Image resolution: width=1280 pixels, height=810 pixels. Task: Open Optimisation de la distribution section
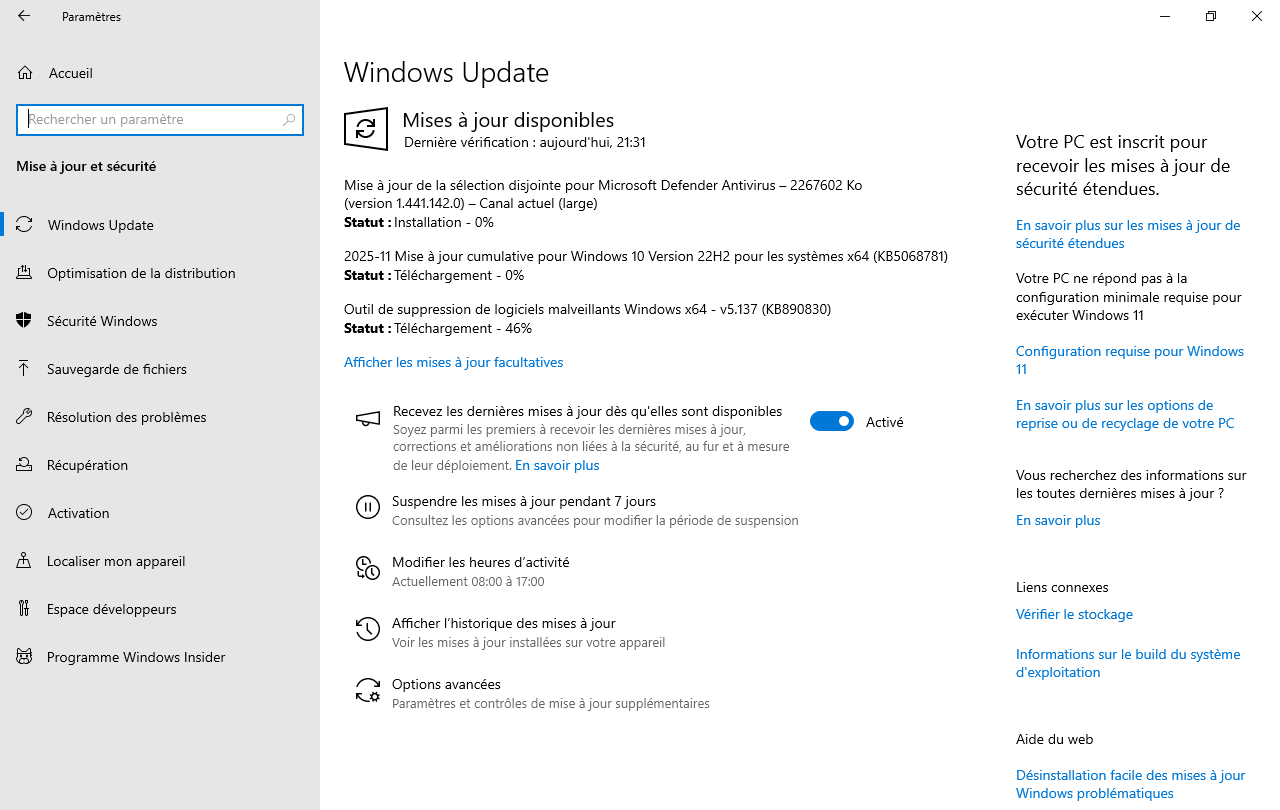click(x=141, y=273)
